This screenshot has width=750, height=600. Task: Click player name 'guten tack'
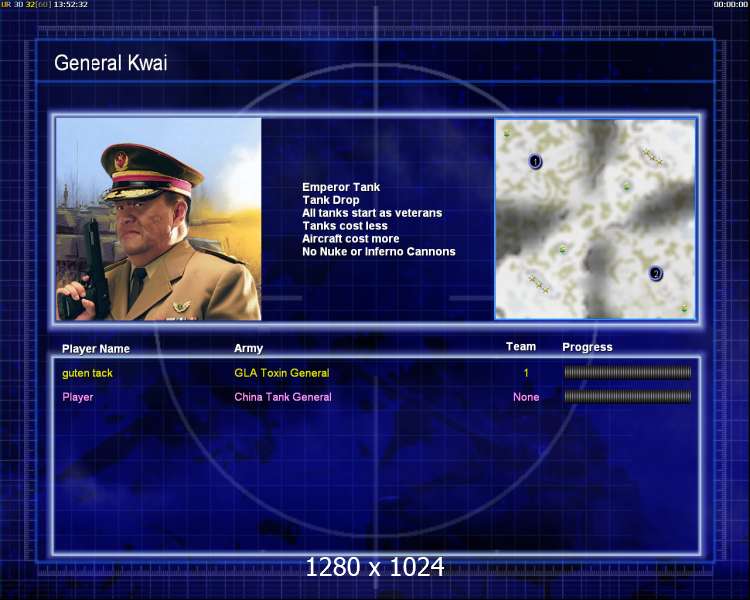click(x=87, y=373)
